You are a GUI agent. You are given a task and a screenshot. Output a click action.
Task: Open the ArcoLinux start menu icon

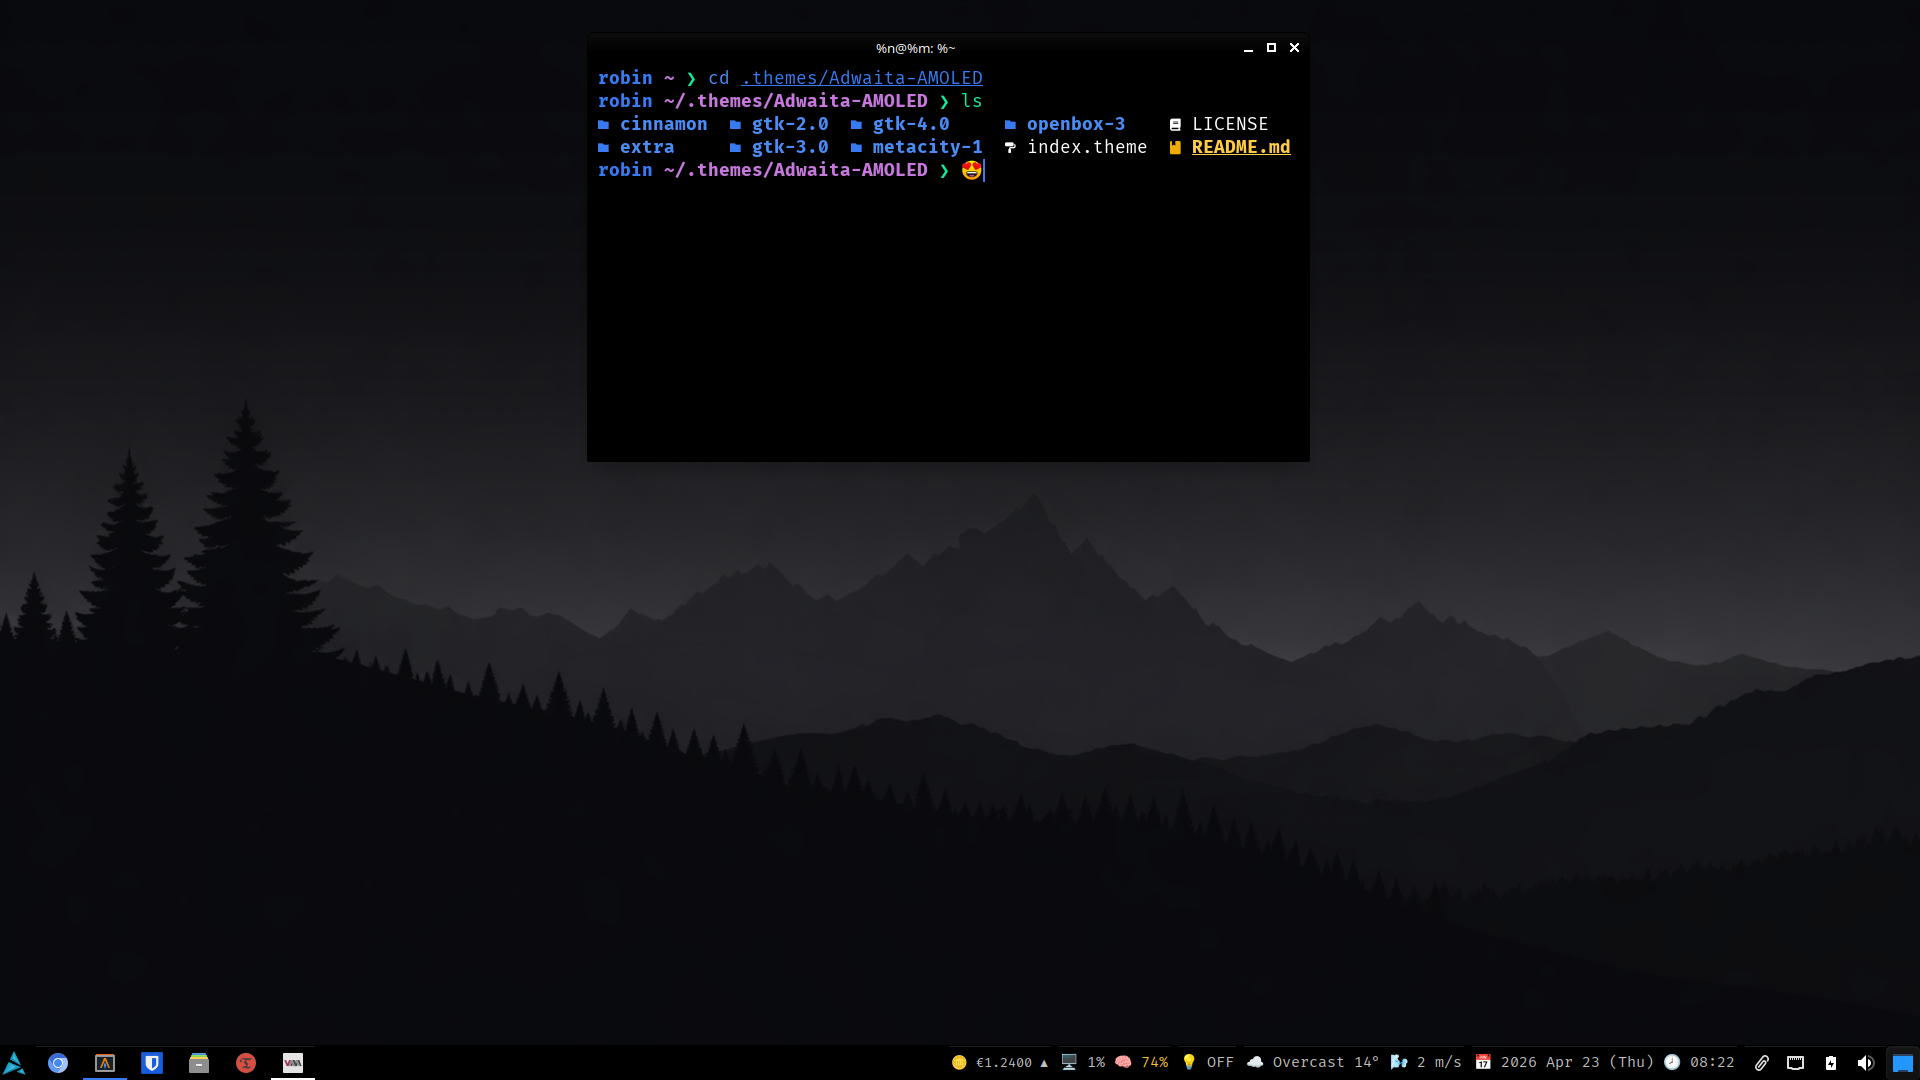(14, 1063)
